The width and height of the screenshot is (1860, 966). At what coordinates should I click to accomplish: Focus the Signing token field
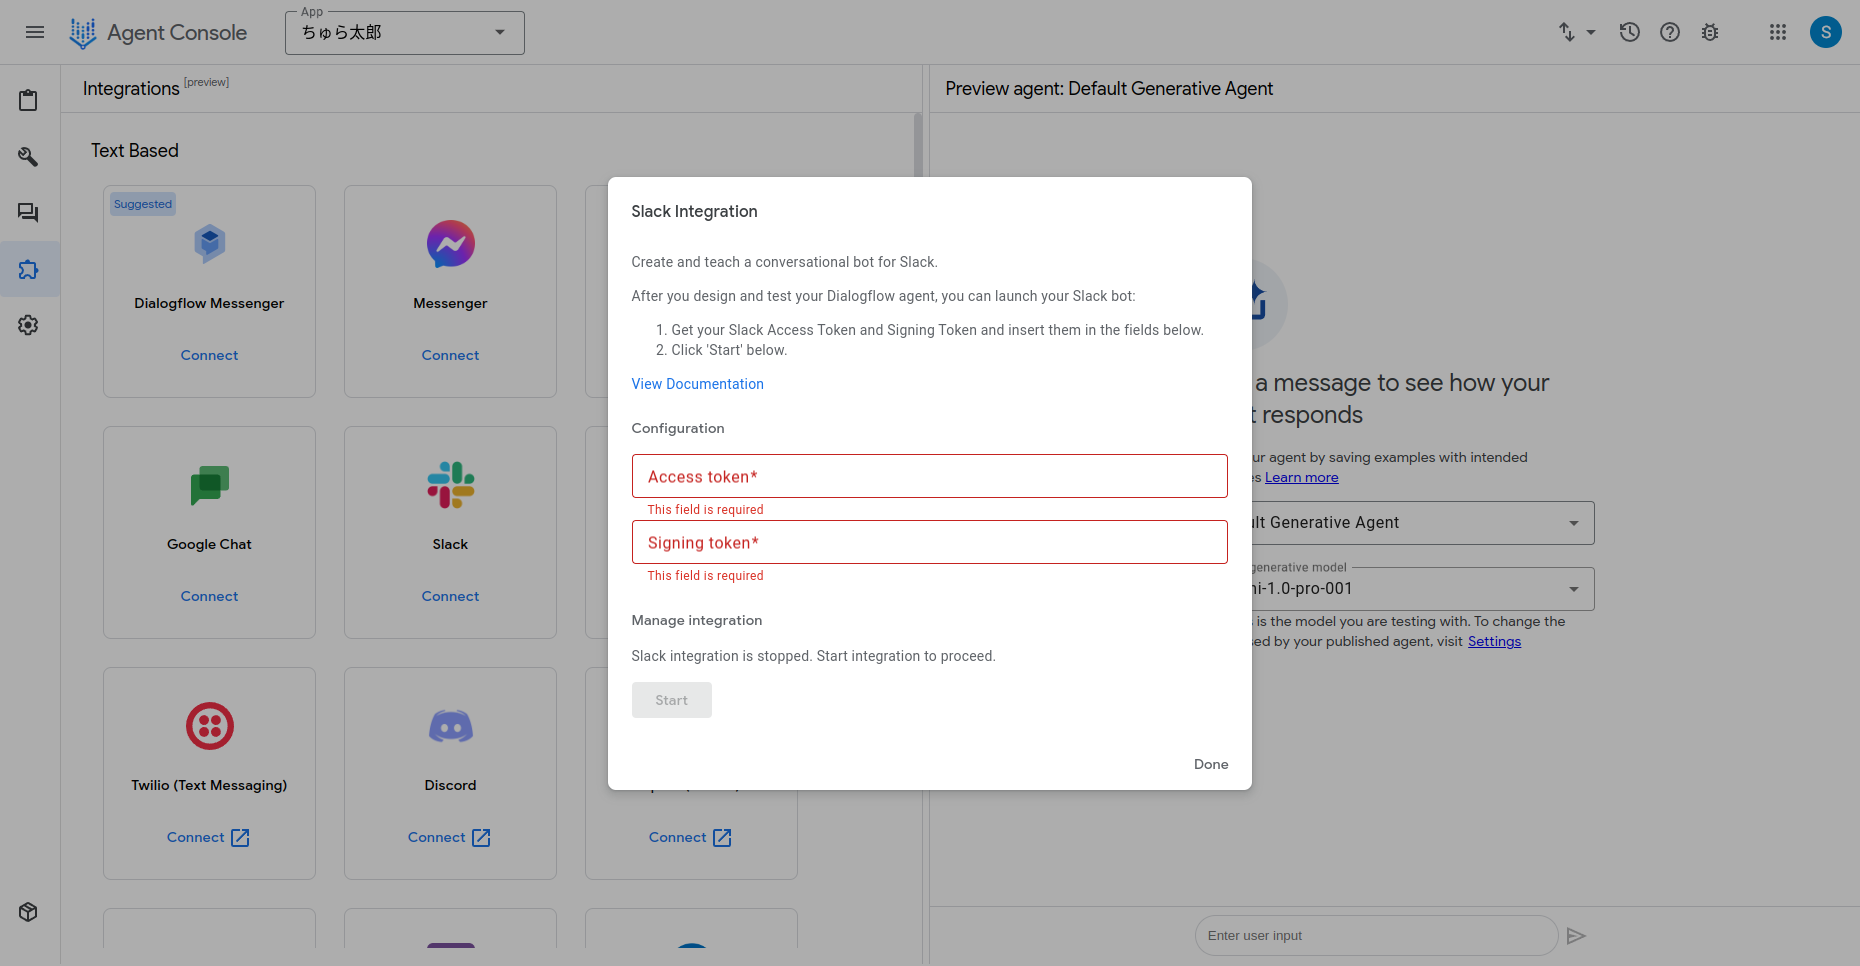(929, 542)
